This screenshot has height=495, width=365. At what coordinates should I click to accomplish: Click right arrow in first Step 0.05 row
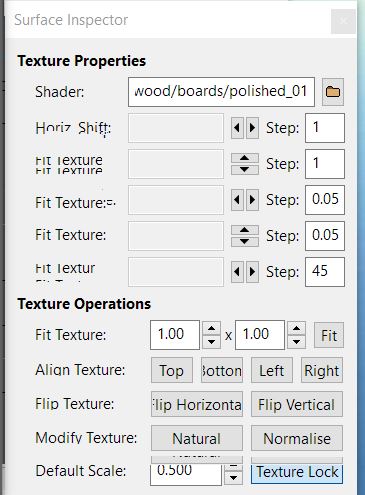(x=252, y=200)
